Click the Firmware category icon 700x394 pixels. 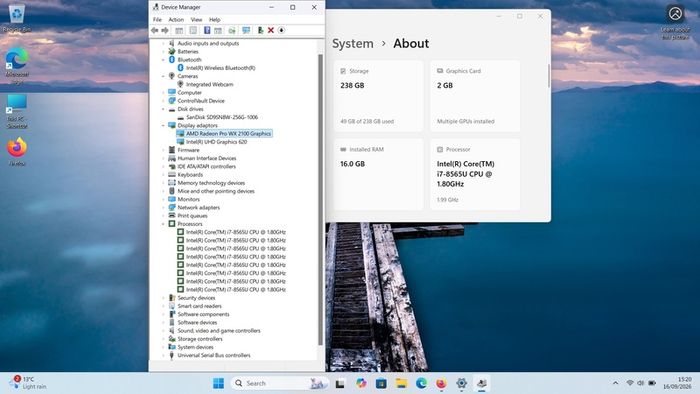pos(172,150)
